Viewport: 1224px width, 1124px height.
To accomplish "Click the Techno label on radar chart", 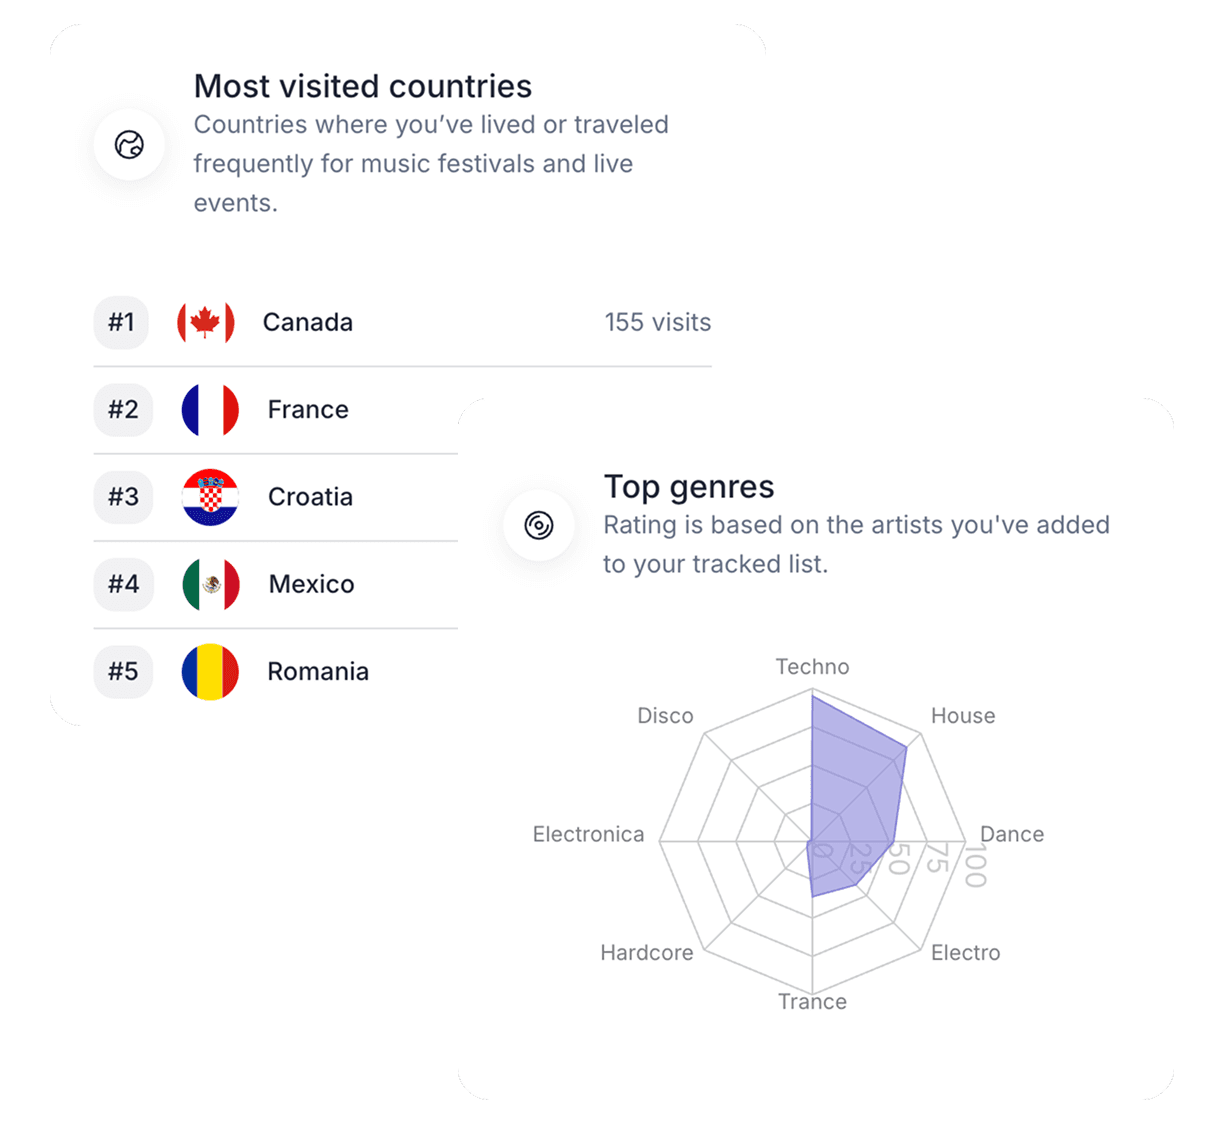I will click(812, 667).
